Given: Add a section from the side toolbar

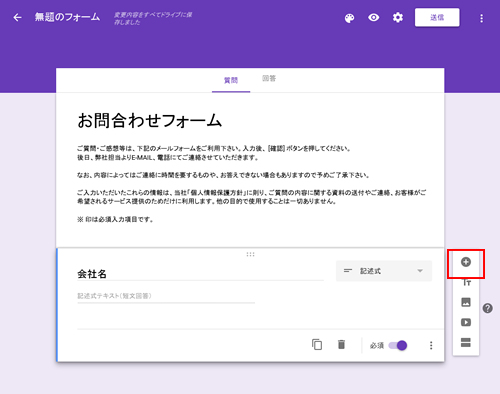Looking at the screenshot, I should click(x=466, y=342).
